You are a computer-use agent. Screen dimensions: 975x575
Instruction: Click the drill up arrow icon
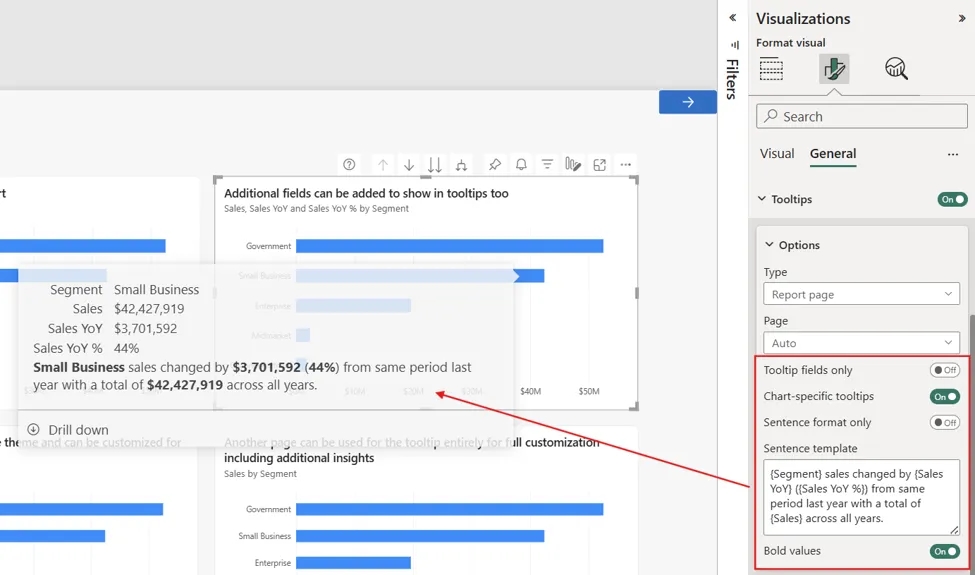pos(382,165)
